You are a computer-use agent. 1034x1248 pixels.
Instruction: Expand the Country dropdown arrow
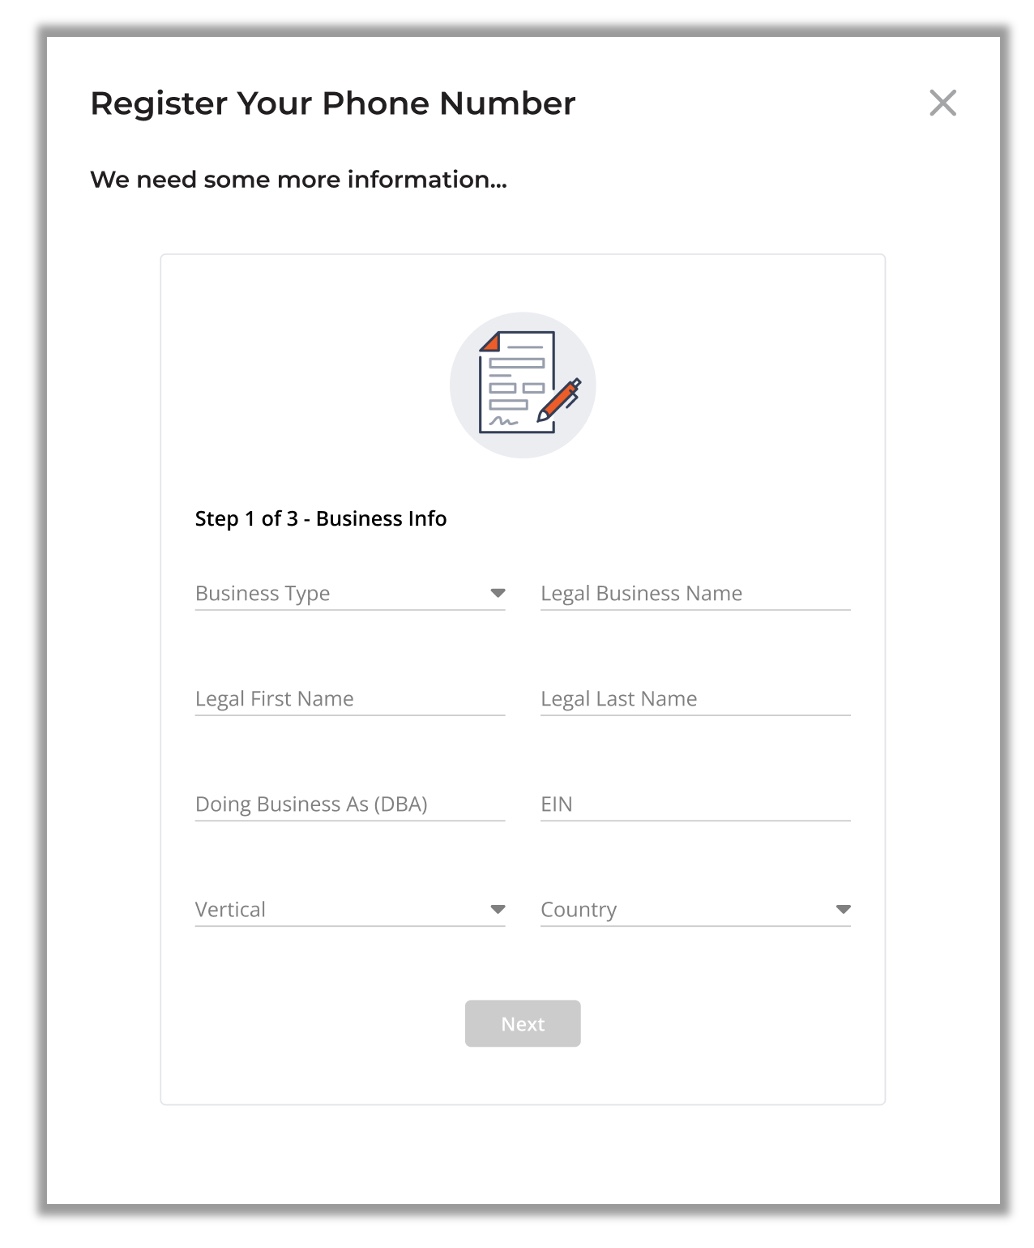(843, 909)
